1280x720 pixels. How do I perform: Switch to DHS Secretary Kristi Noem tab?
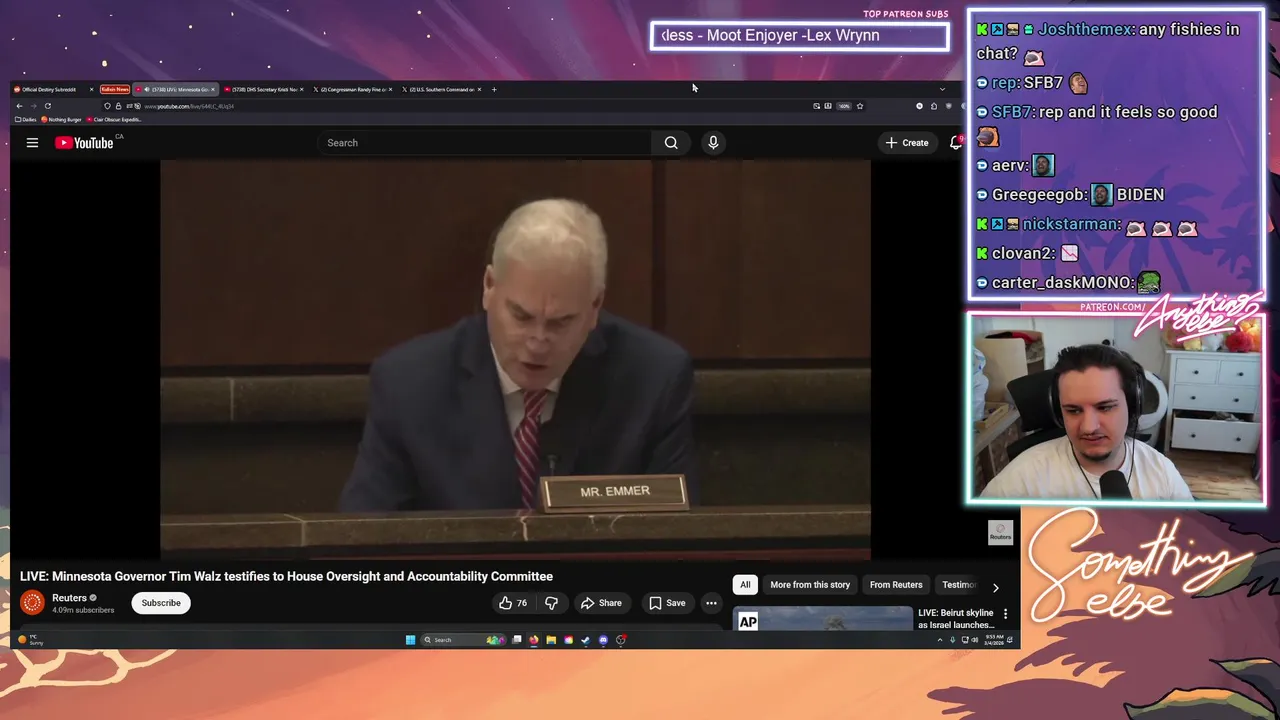click(264, 89)
